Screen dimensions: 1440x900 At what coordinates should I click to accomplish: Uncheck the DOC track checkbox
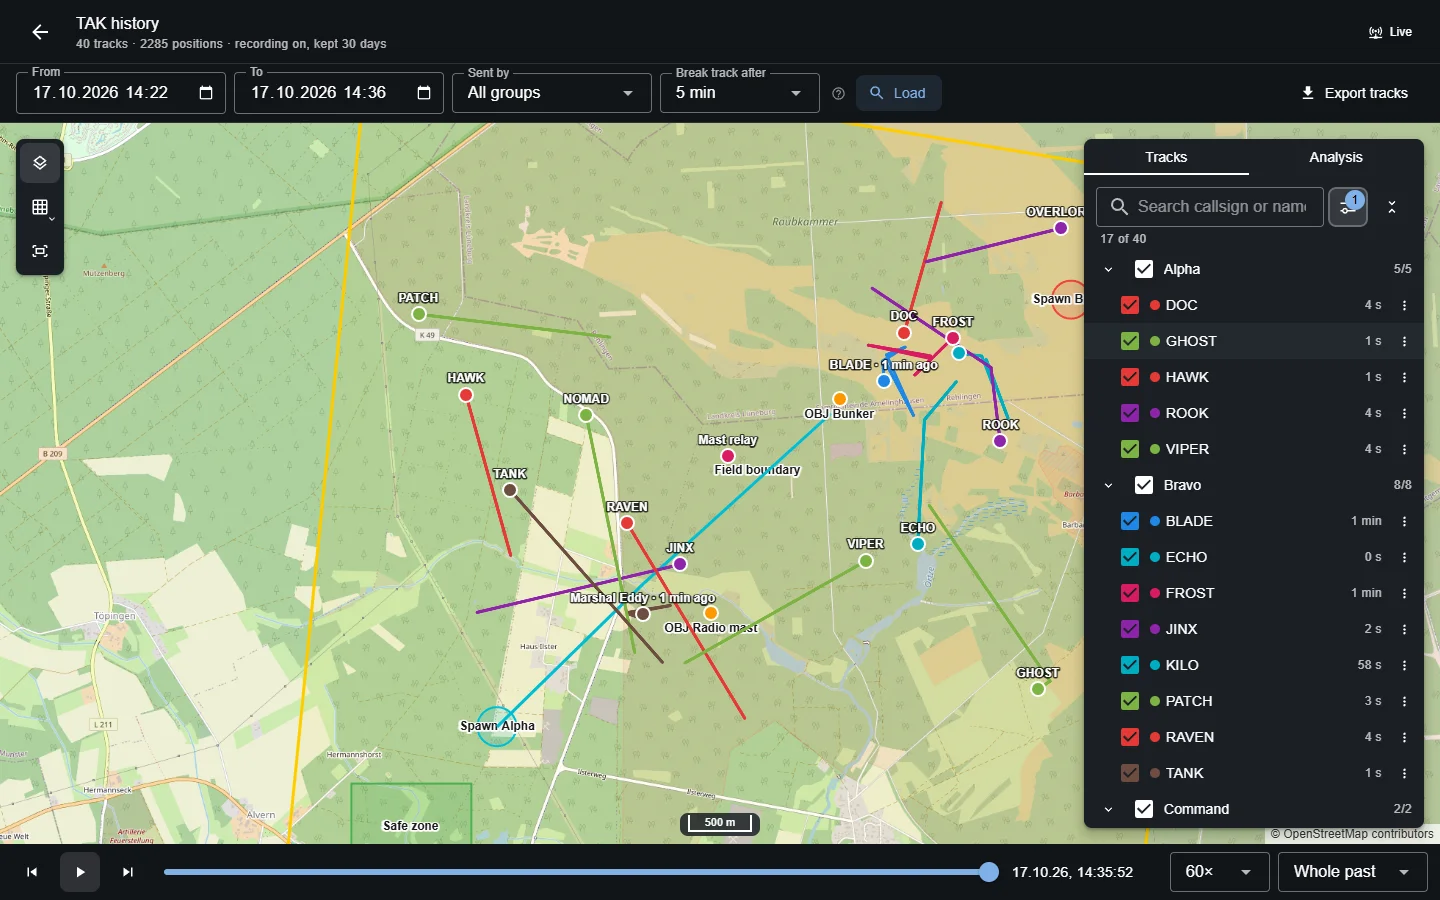(x=1130, y=305)
